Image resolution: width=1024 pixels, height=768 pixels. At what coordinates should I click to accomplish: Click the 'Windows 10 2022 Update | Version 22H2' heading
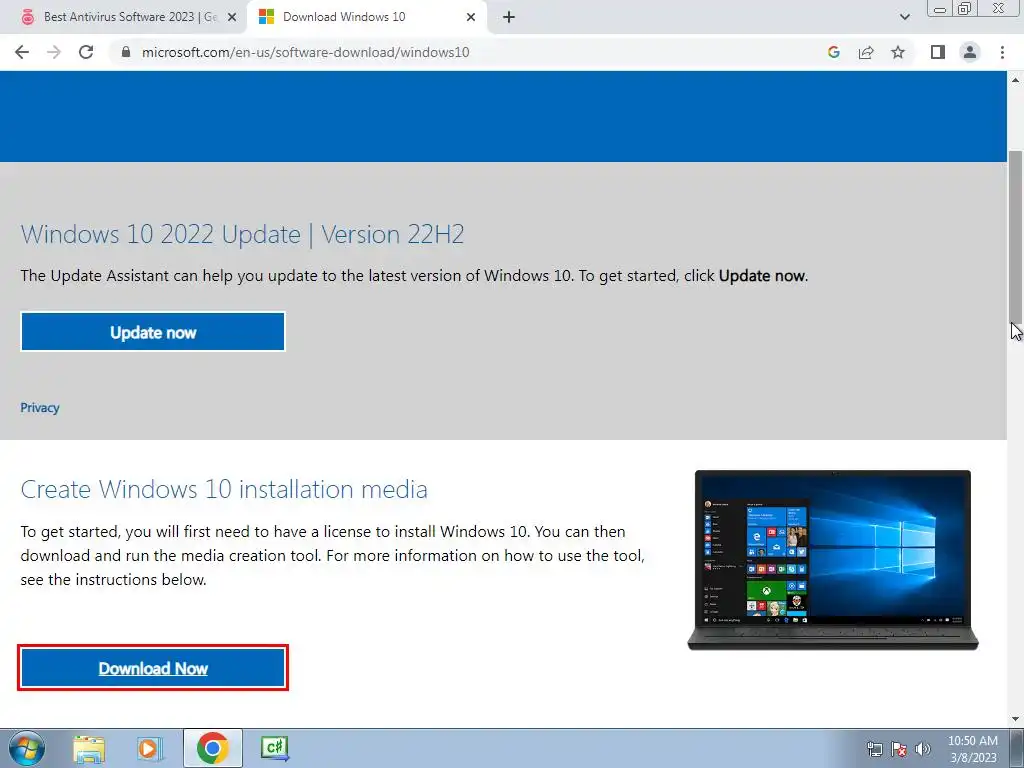242,234
